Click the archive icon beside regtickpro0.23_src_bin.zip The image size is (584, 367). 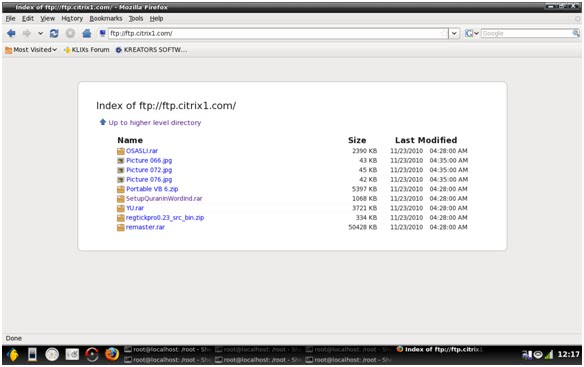pos(121,218)
